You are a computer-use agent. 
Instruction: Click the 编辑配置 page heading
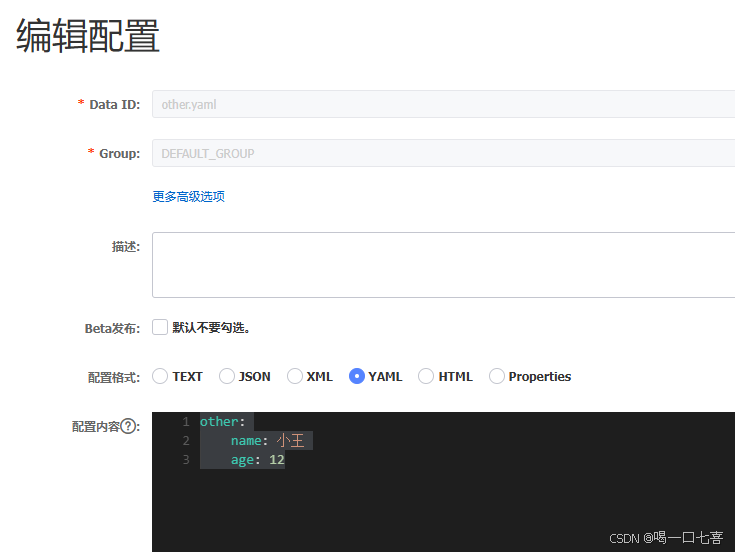tap(88, 36)
